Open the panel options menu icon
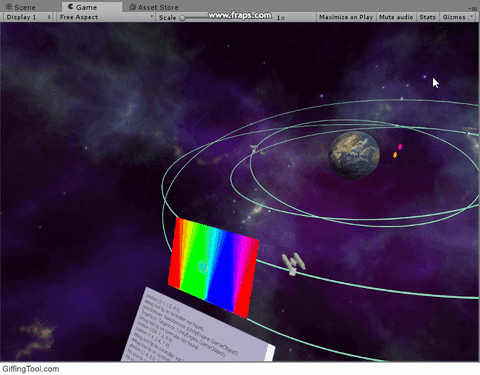Image resolution: width=480 pixels, height=375 pixels. 474,8
